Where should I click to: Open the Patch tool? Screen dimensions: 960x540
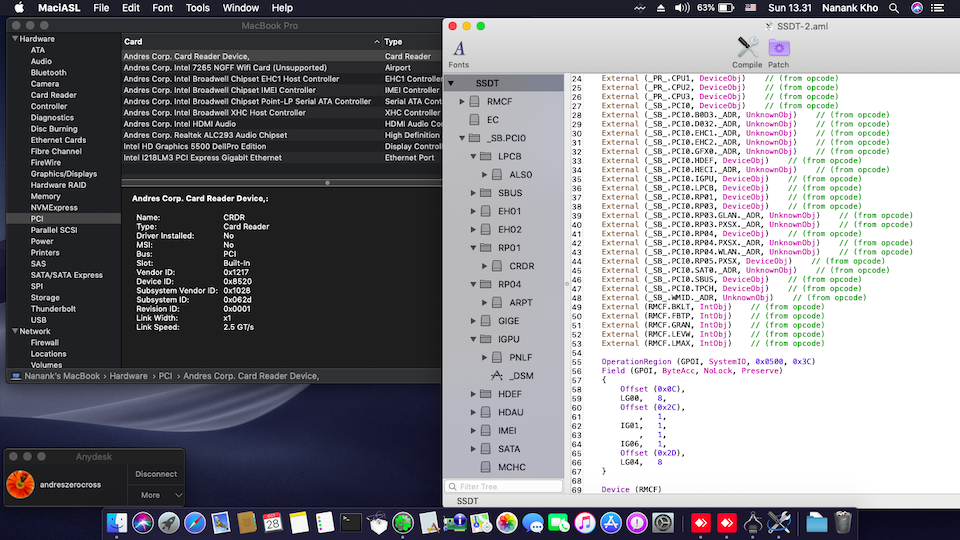click(778, 48)
